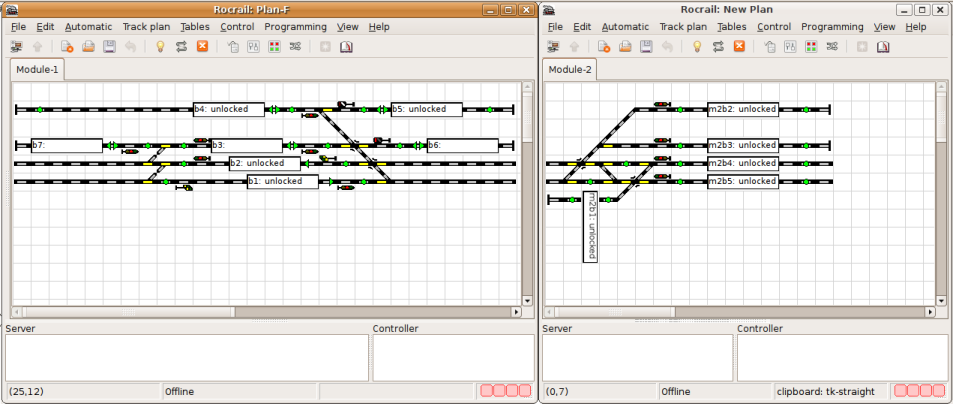
Task: Create new plan via Plan-F toolbar icon
Action: tap(67, 46)
